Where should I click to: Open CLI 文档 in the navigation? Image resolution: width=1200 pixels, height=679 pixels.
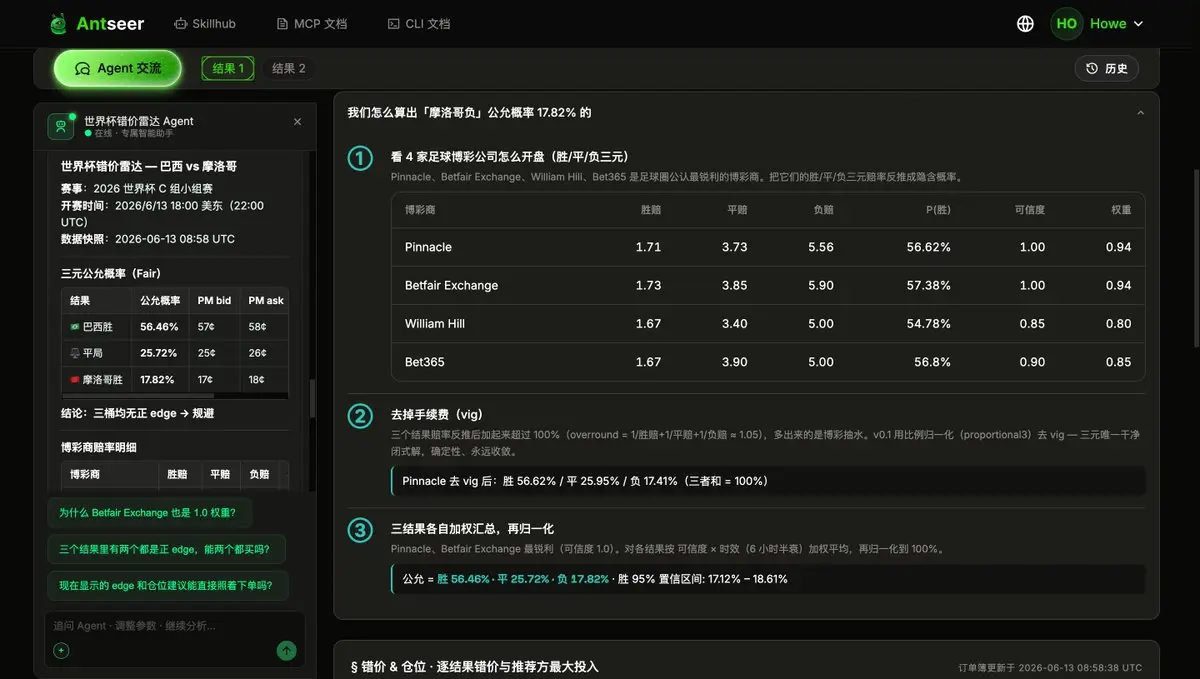418,23
